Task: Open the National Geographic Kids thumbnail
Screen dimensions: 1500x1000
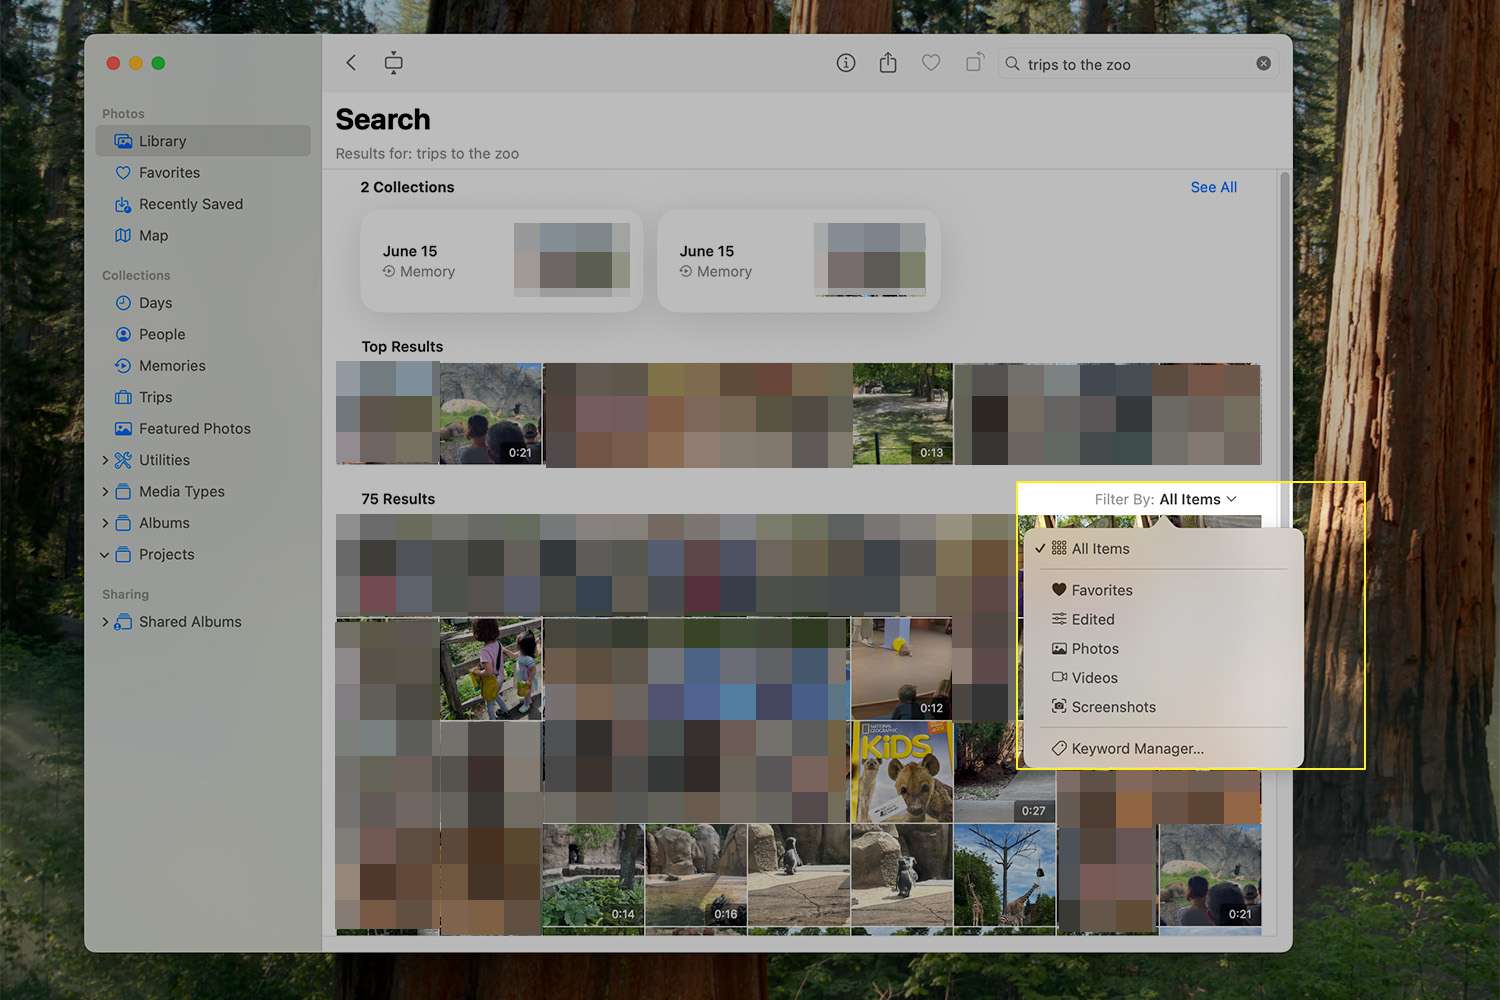Action: [x=902, y=772]
